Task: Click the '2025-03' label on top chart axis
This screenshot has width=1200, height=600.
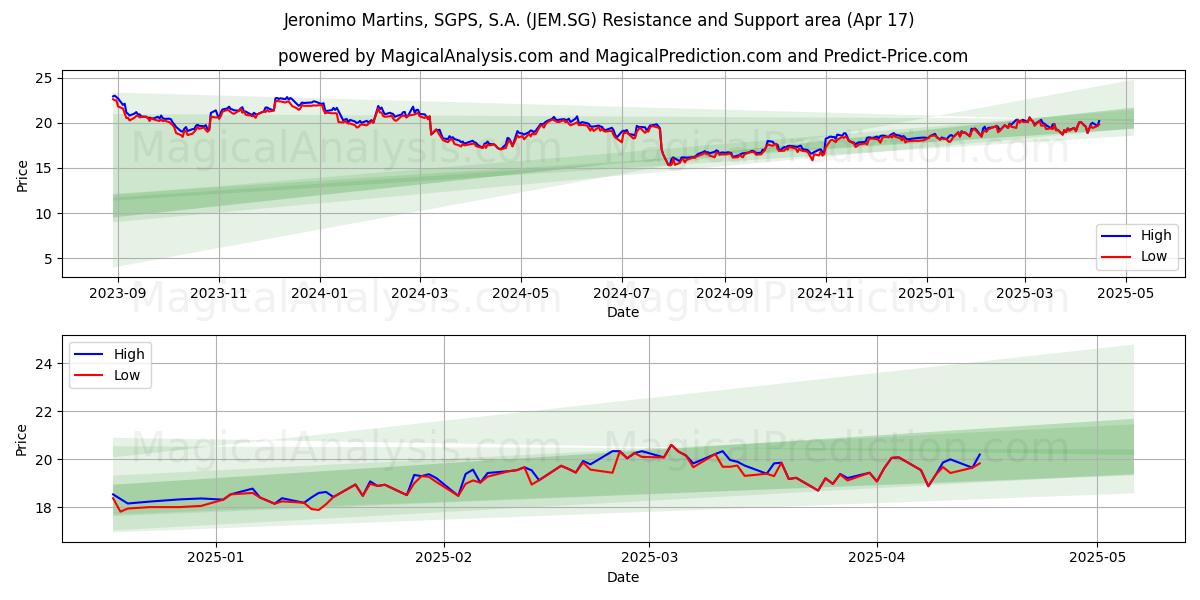Action: tap(1025, 293)
